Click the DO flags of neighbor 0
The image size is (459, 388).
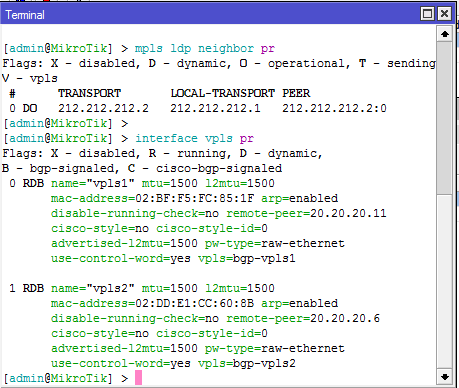pos(30,108)
